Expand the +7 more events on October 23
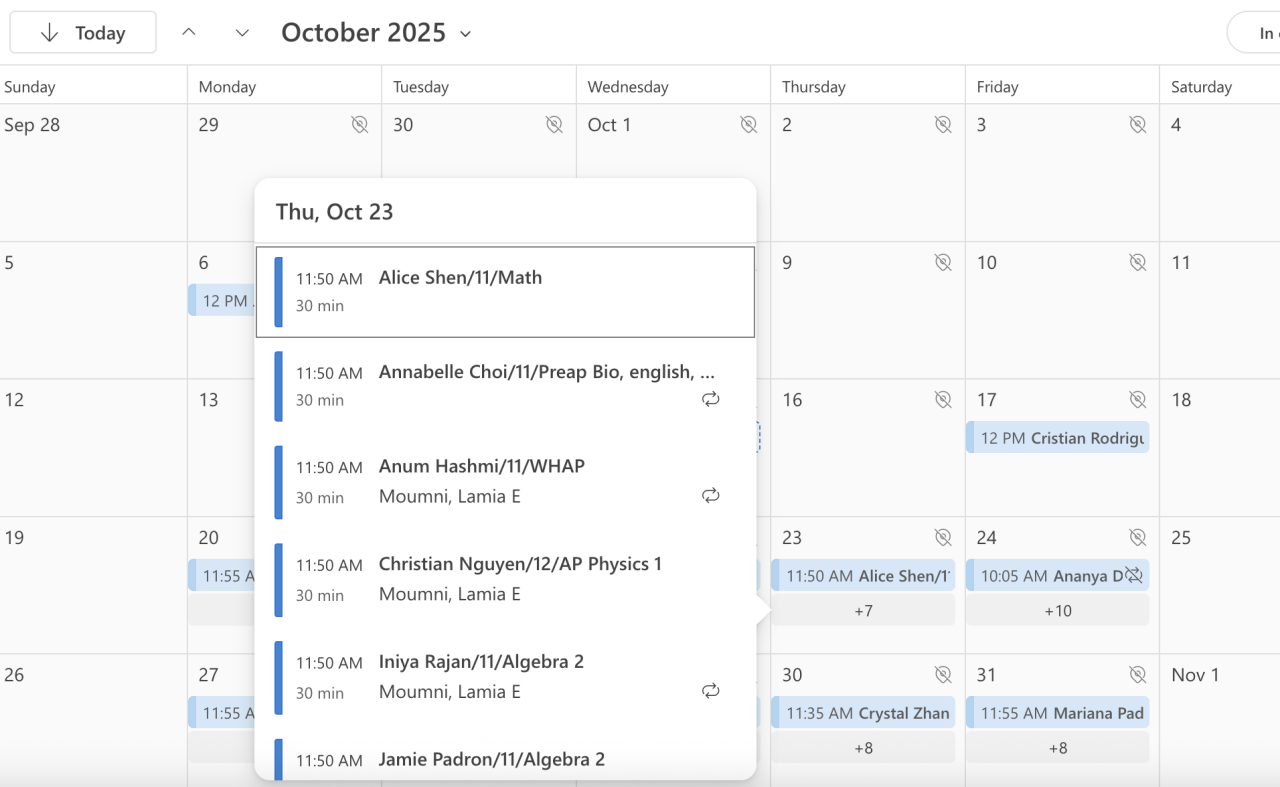This screenshot has width=1280, height=787. coord(863,610)
